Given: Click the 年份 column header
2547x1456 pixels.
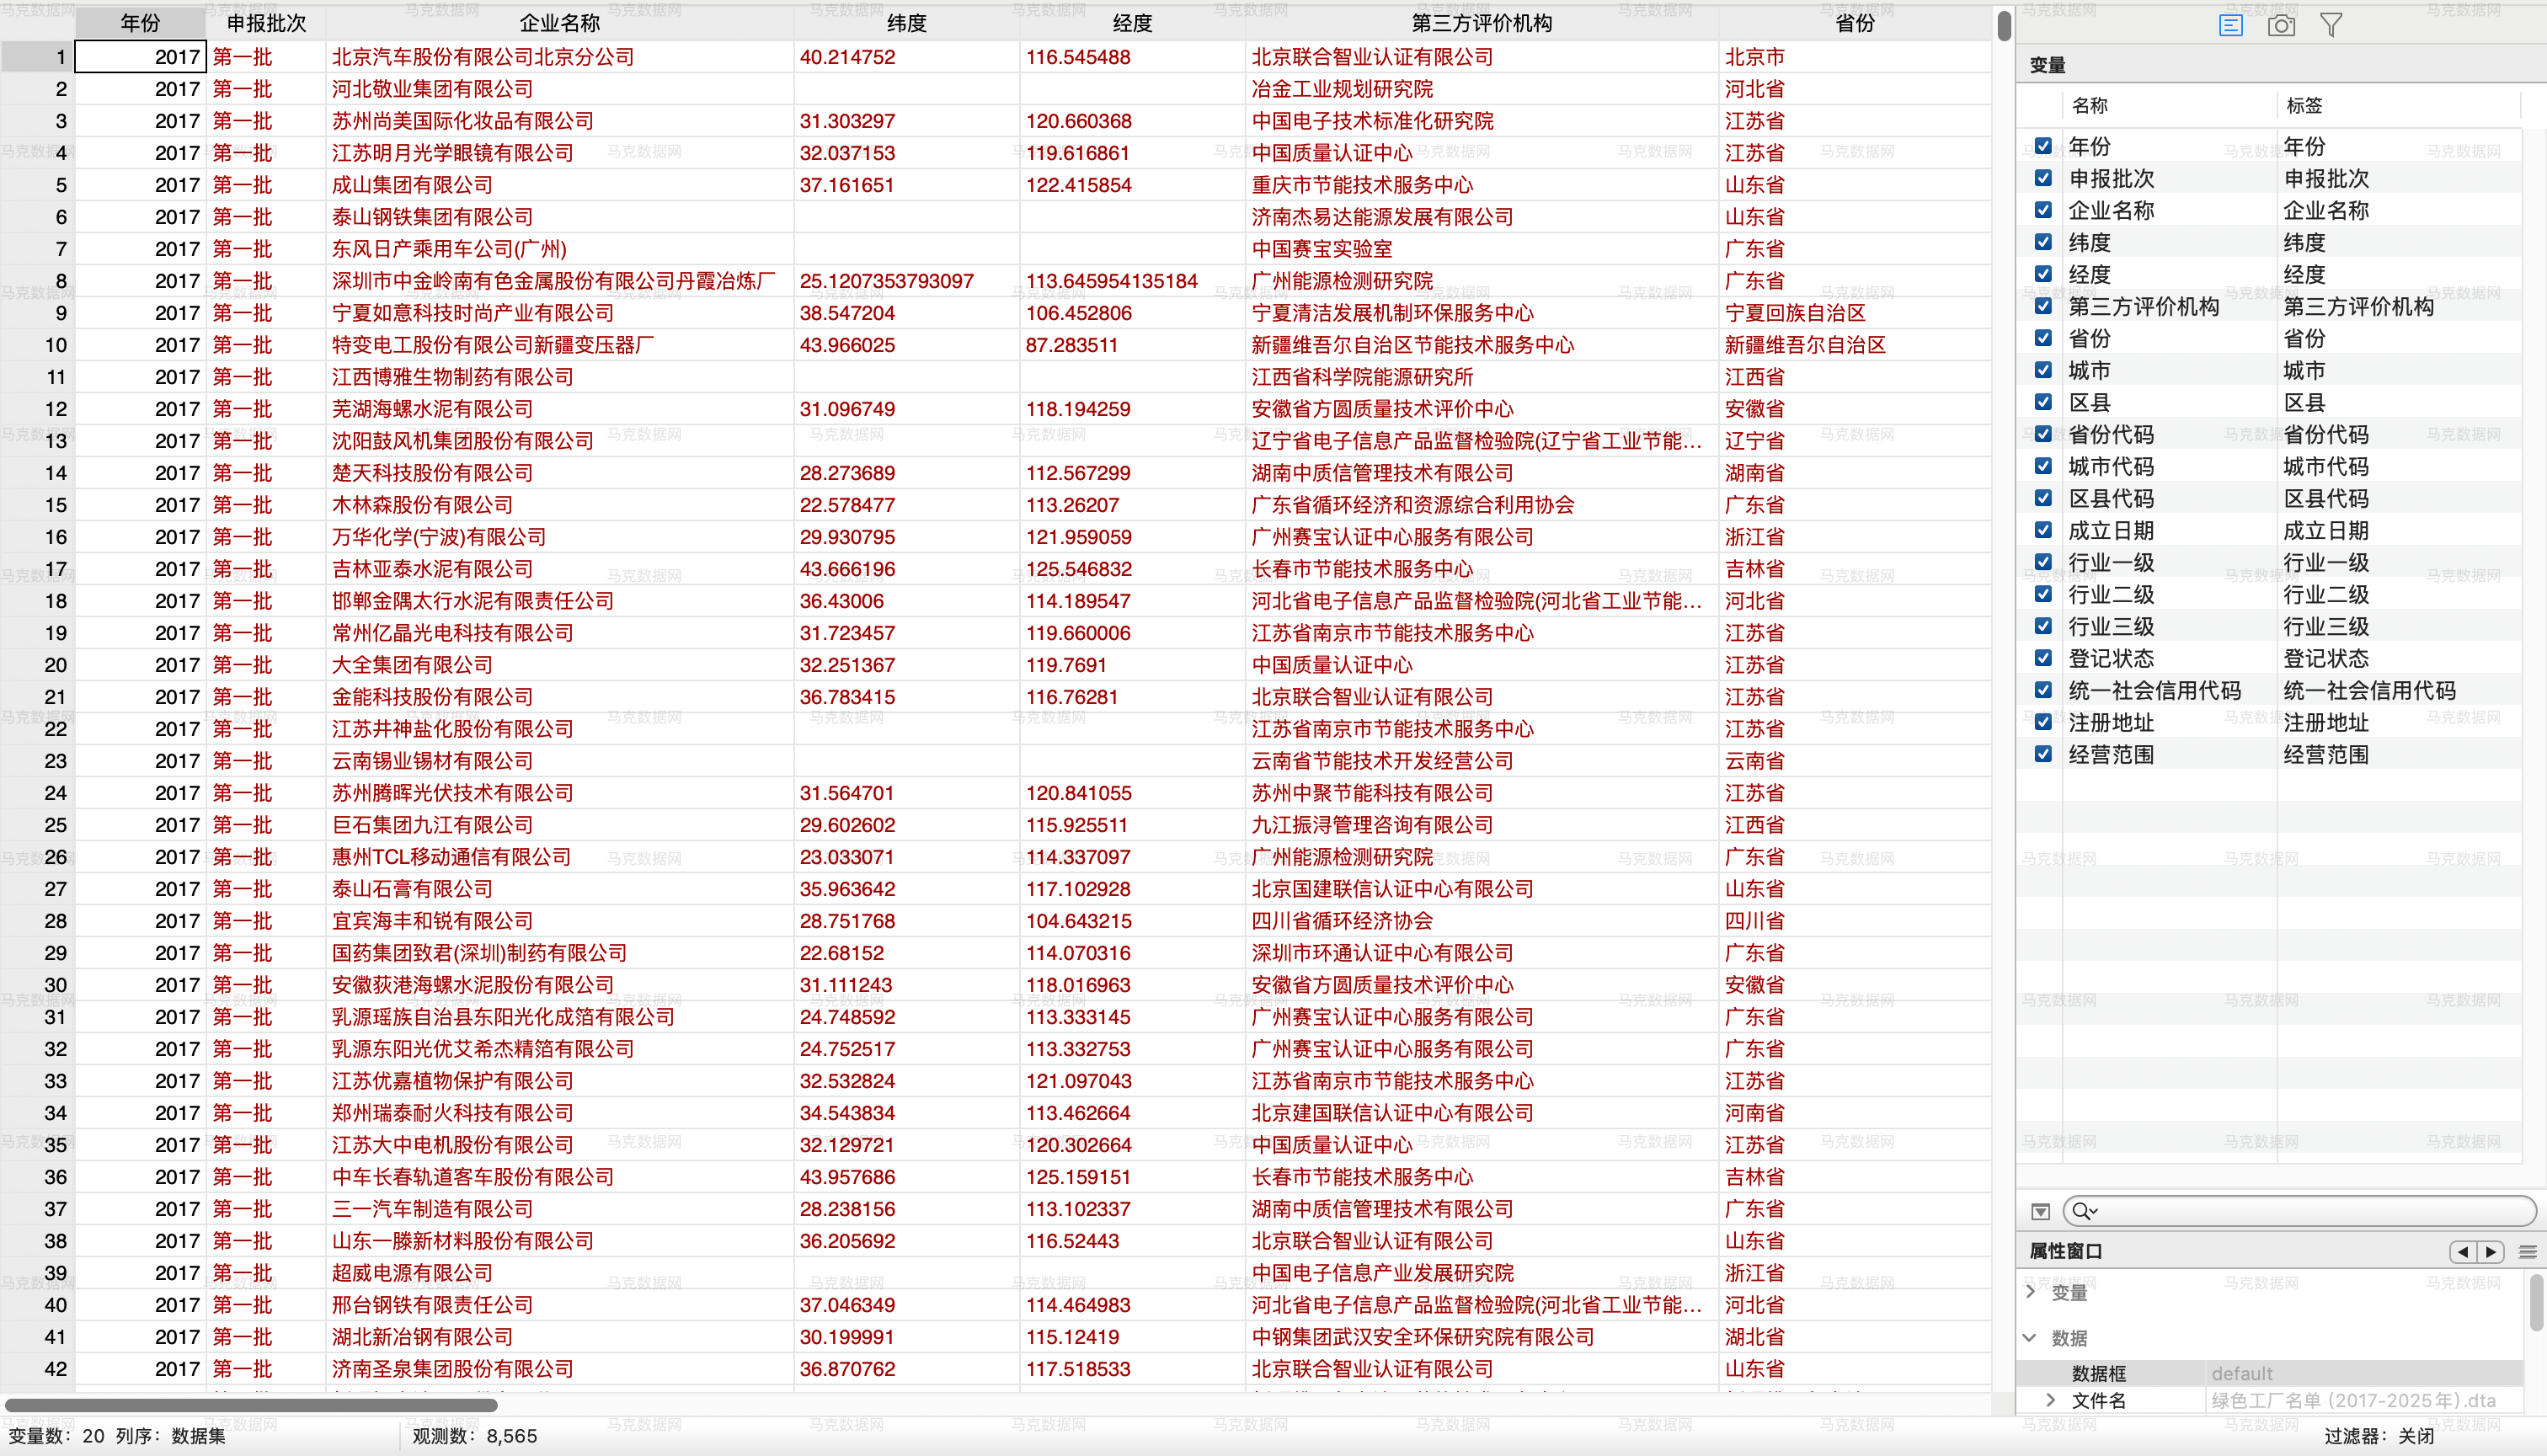Looking at the screenshot, I should [x=140, y=23].
